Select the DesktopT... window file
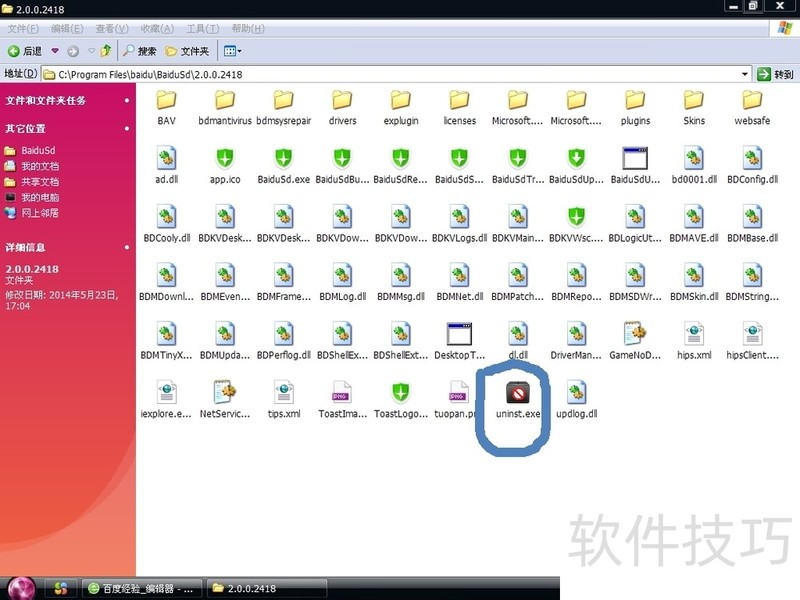This screenshot has width=800, height=600. click(x=460, y=342)
